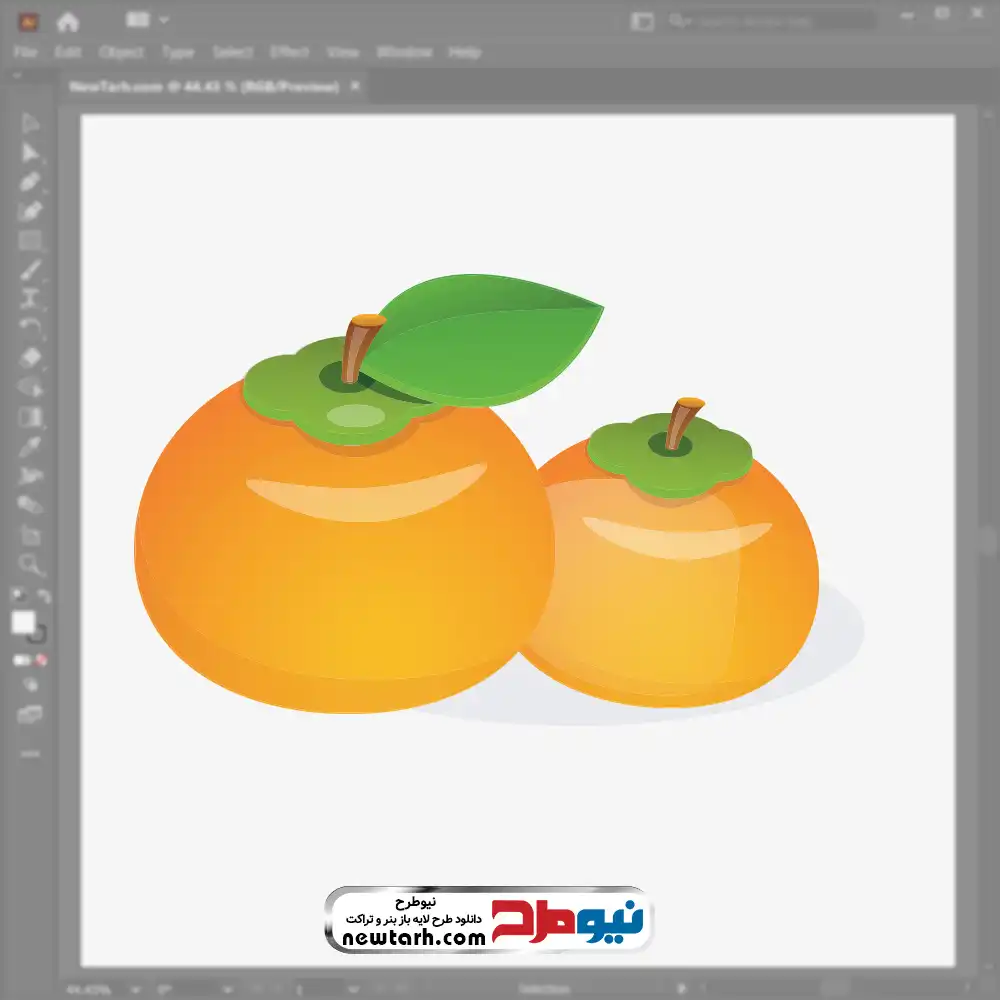Open the rotate view dropdown in status bar
The height and width of the screenshot is (1000, 1000).
tap(227, 990)
